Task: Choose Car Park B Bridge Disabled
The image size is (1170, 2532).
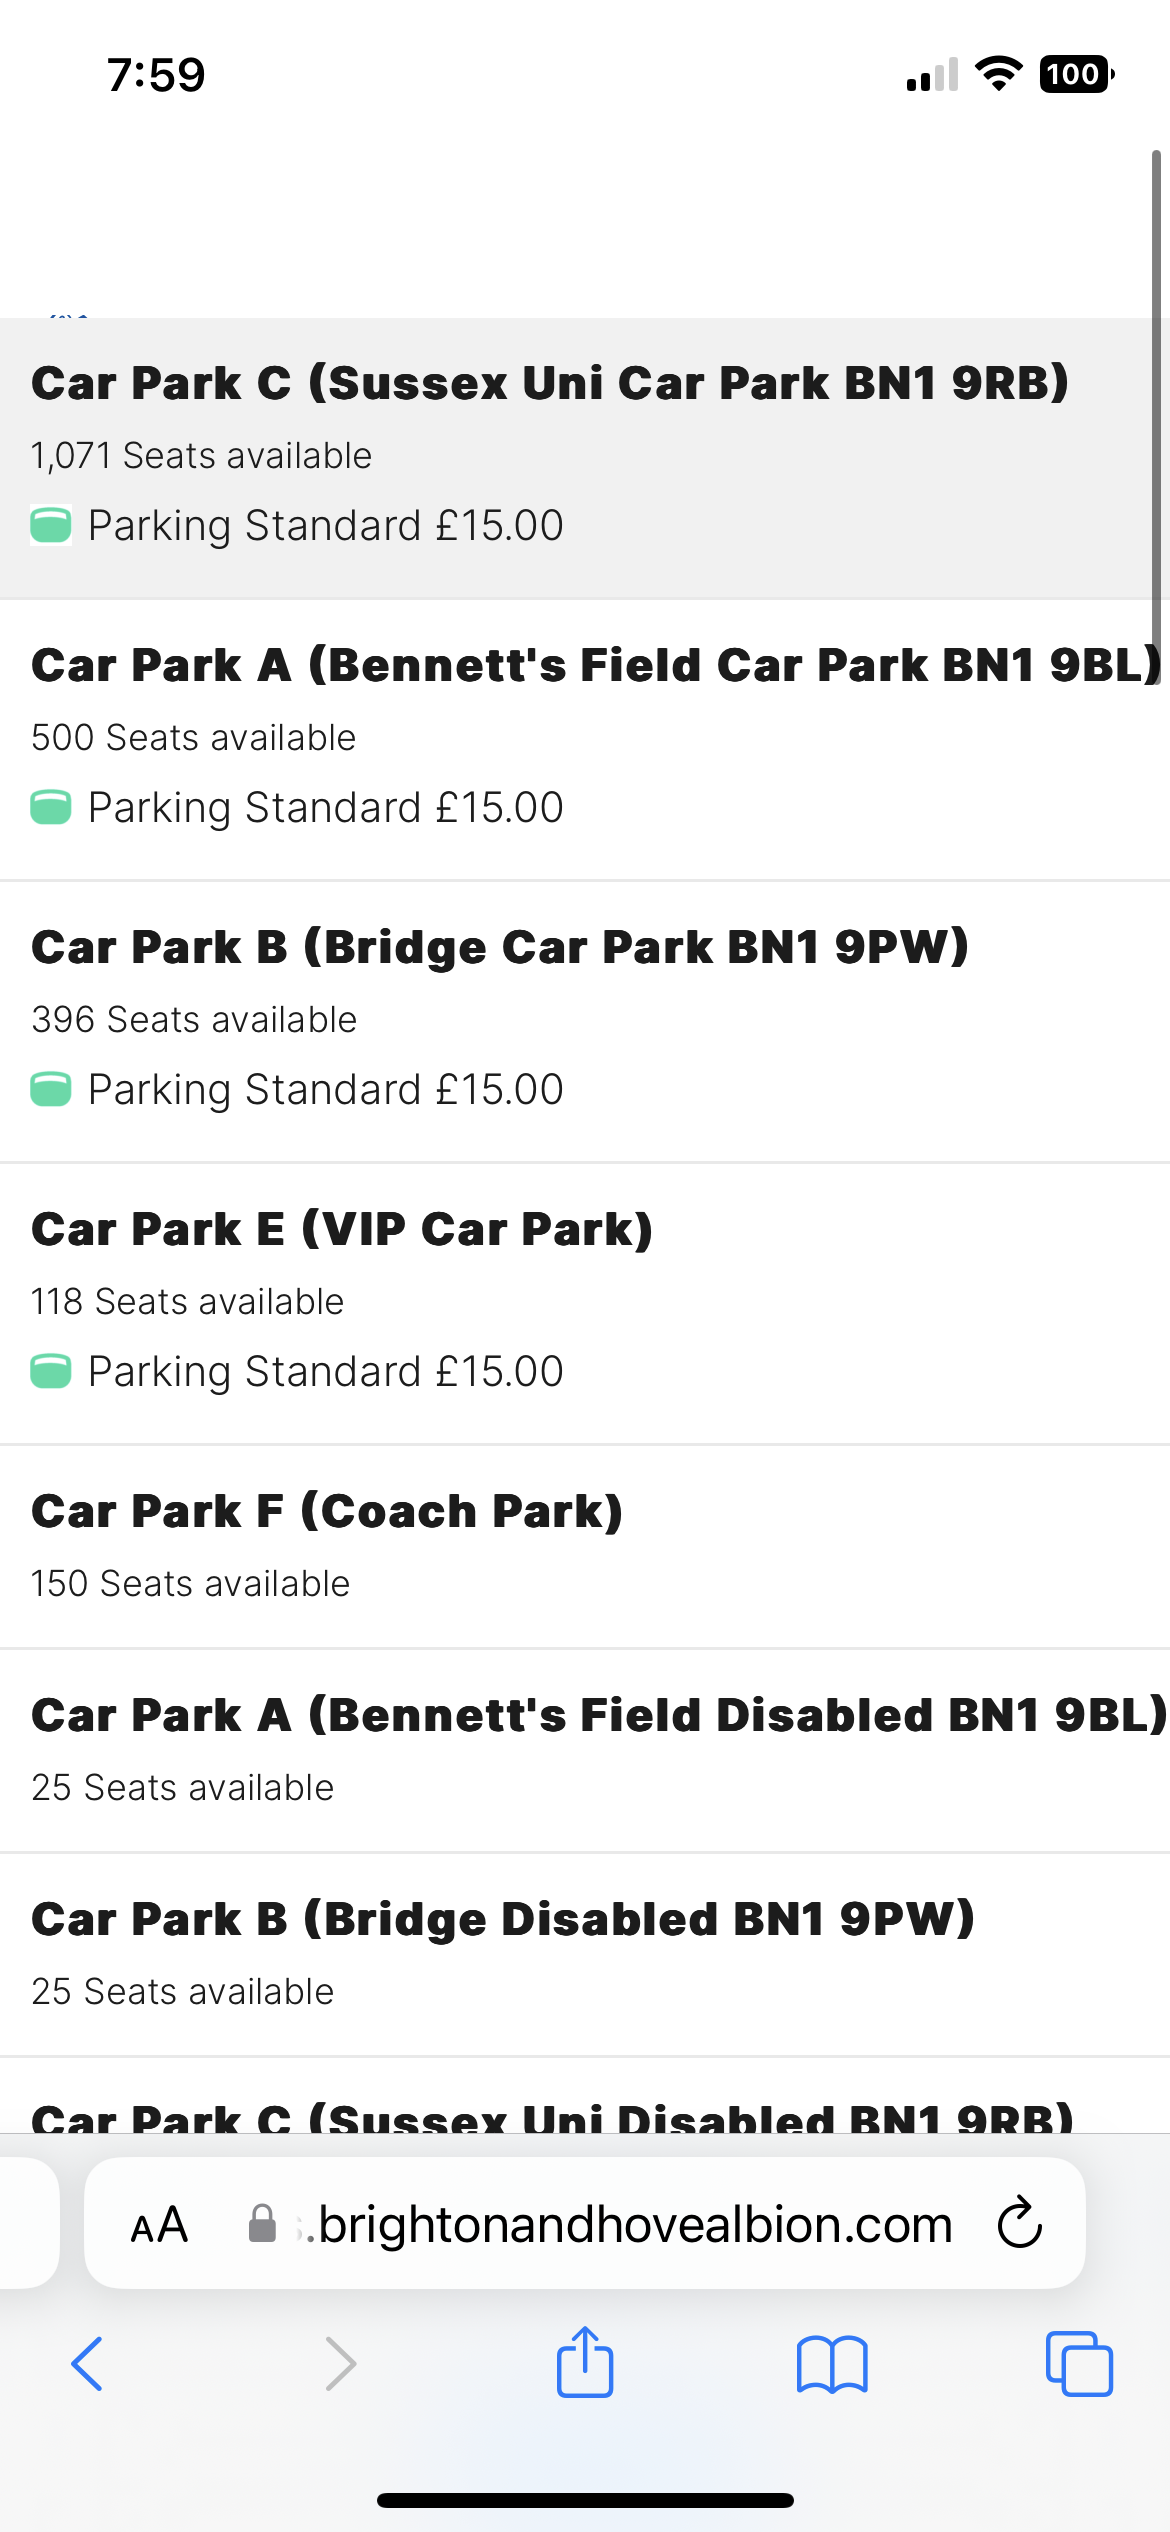Action: pos(585,1956)
